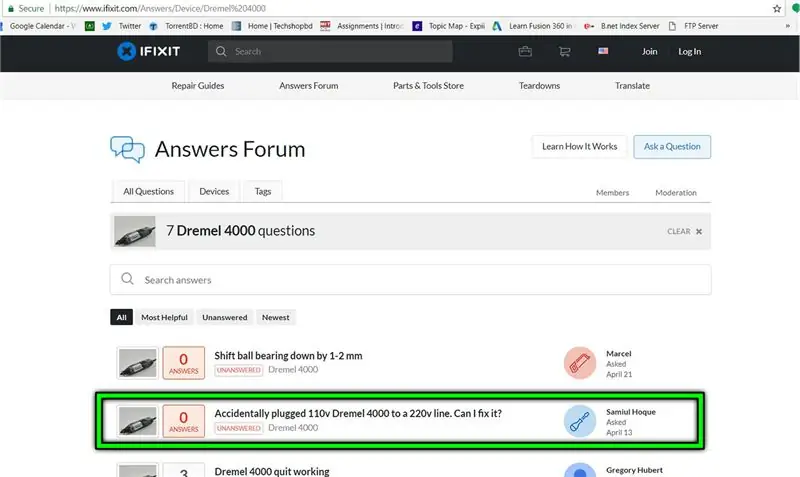Bookmark page with star icon
Image resolution: width=800 pixels, height=477 pixels.
pyautogui.click(x=777, y=8)
